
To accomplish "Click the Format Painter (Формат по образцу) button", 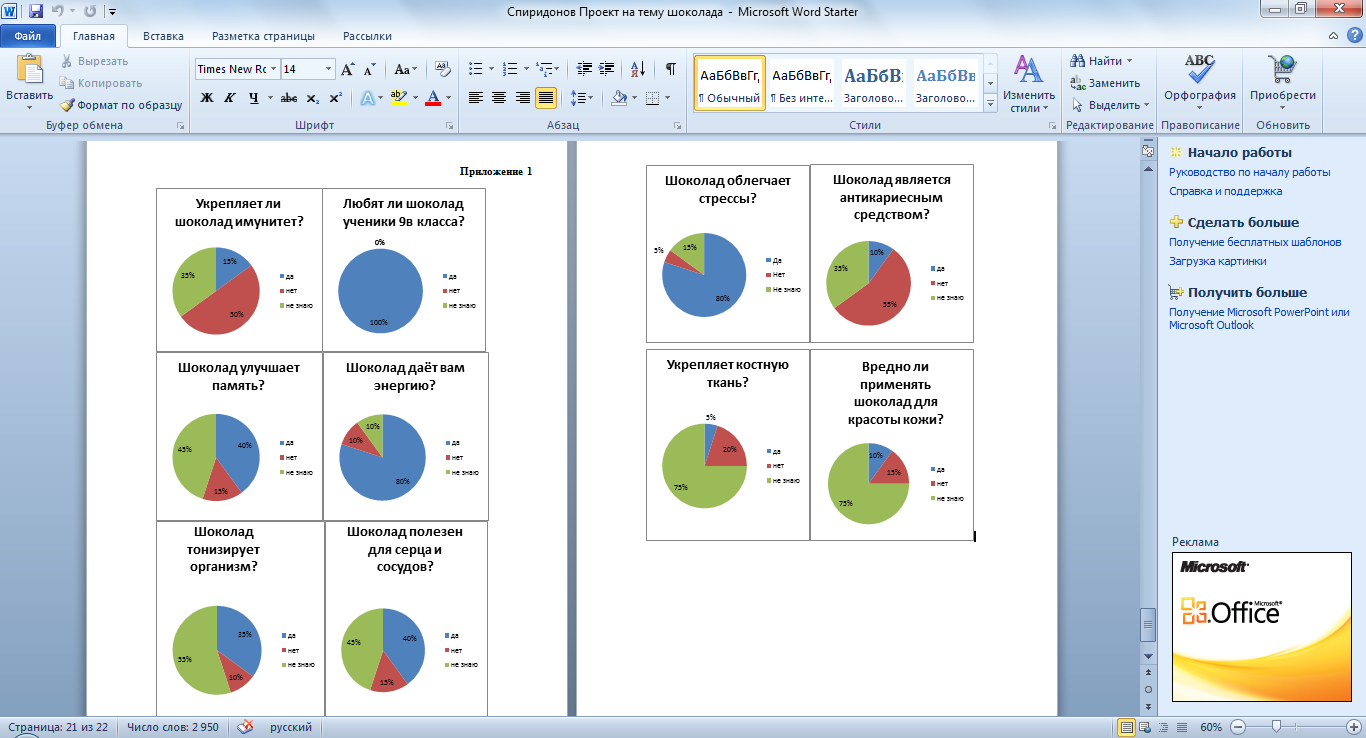I will 120,105.
